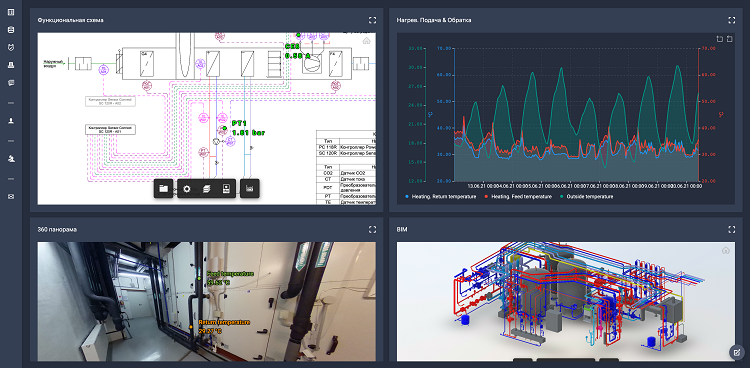Click the CE8 0.58 A sensor label

(298, 51)
